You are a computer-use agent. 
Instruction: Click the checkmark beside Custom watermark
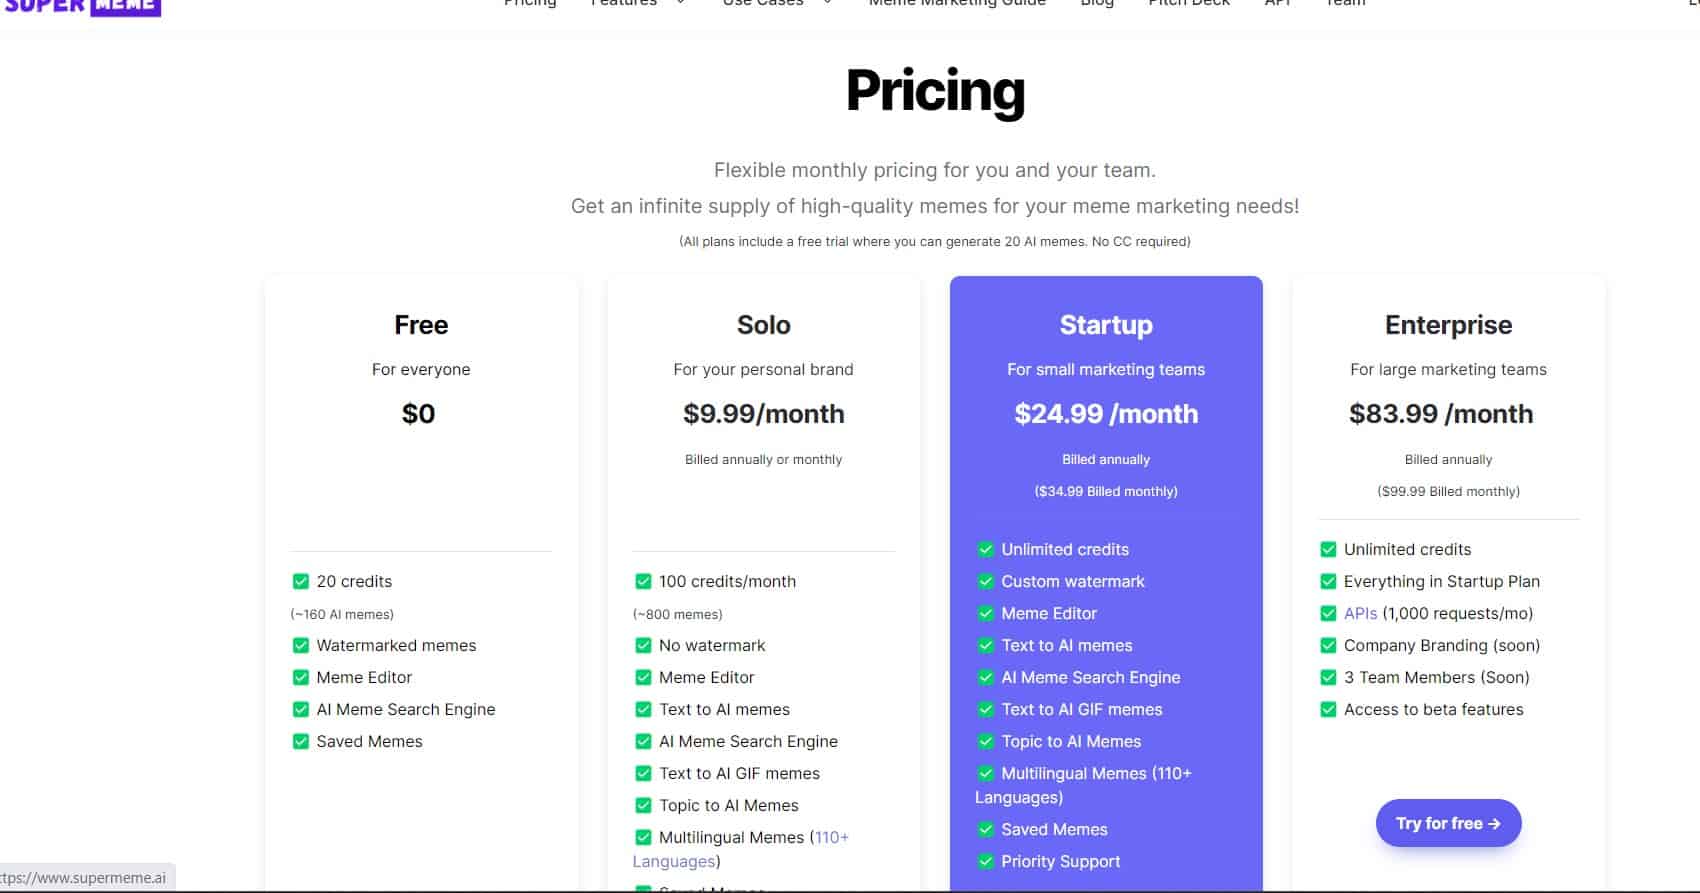(x=986, y=581)
